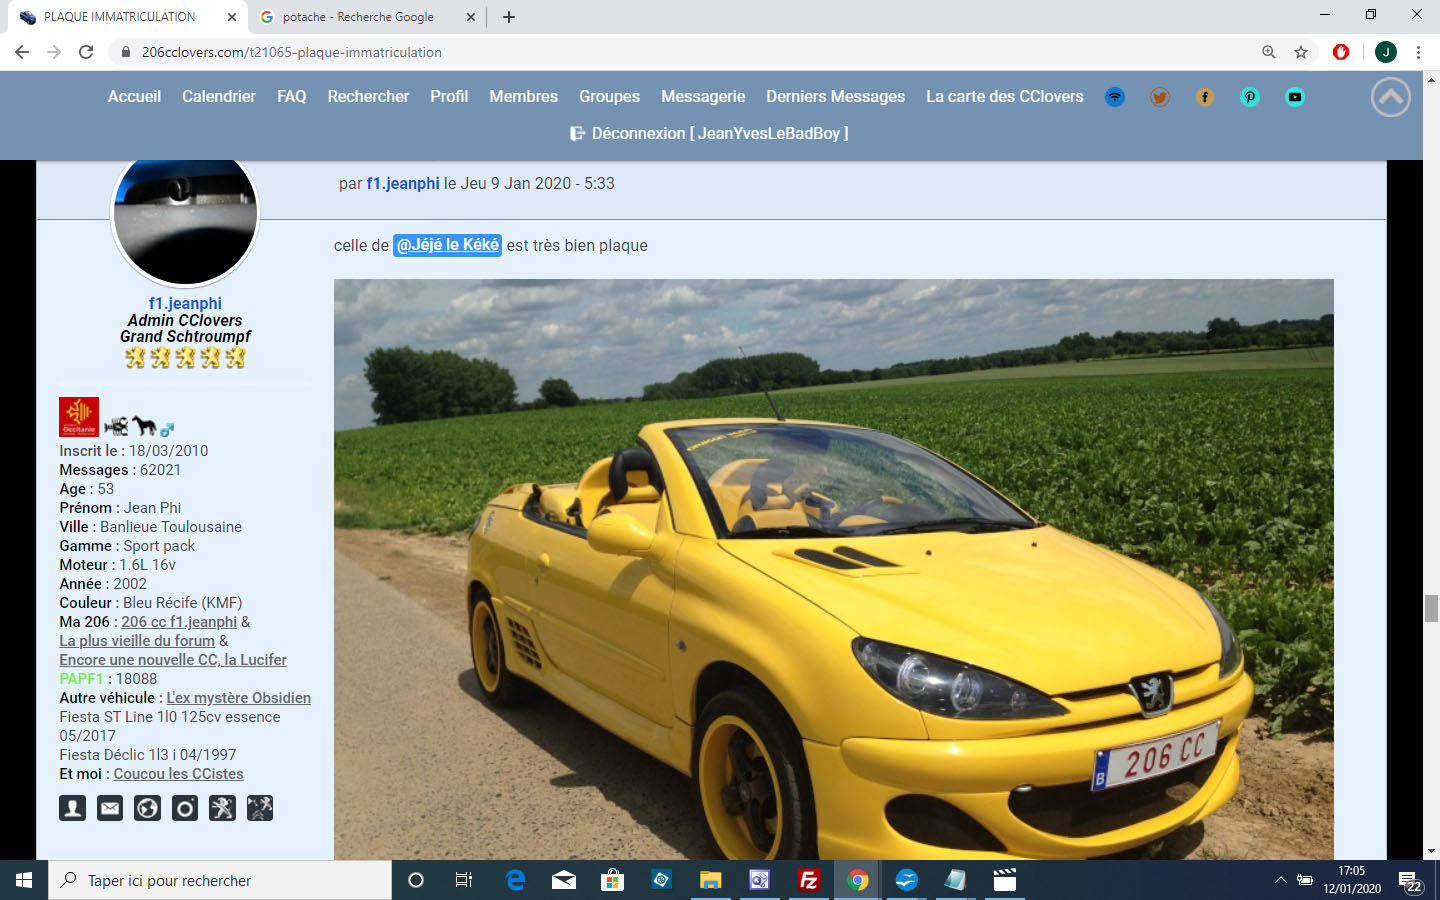Open the Calendrier menu item
The width and height of the screenshot is (1440, 900).
coord(219,96)
